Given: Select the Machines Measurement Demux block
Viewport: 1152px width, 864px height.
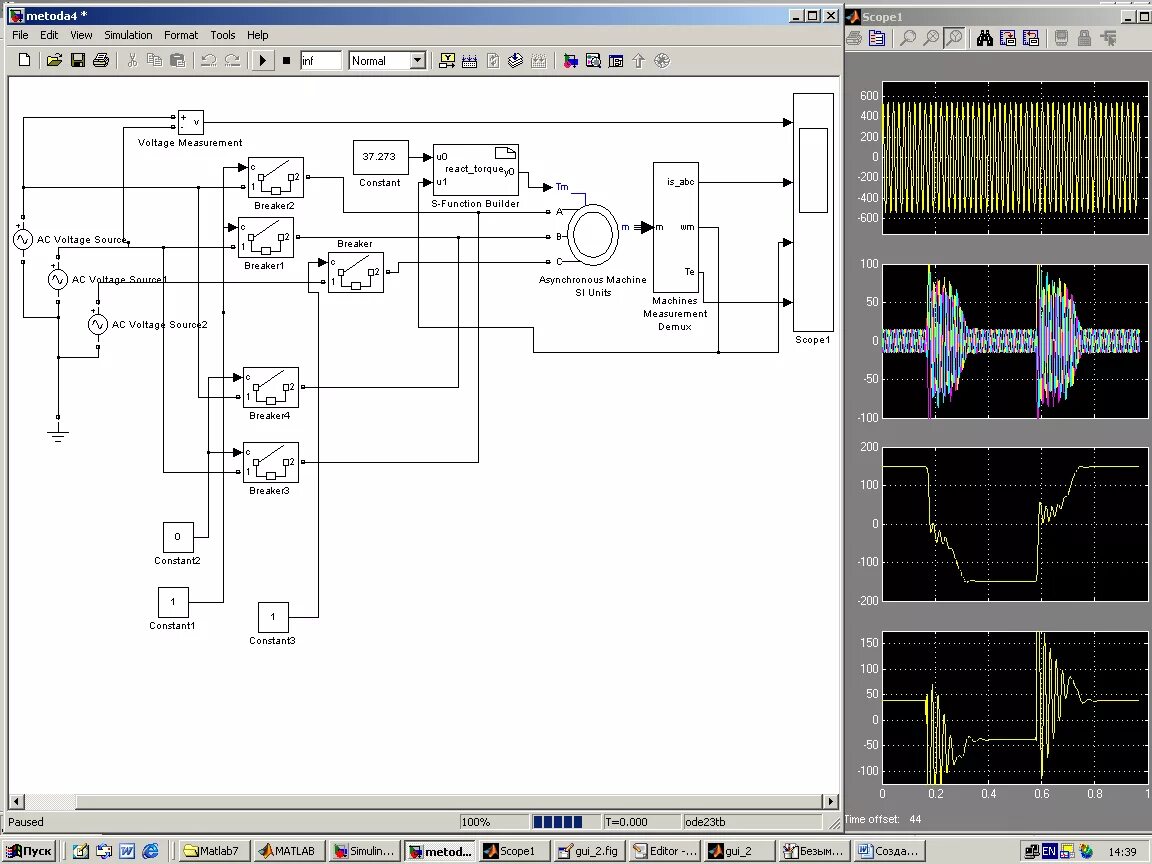Looking at the screenshot, I should (676, 227).
